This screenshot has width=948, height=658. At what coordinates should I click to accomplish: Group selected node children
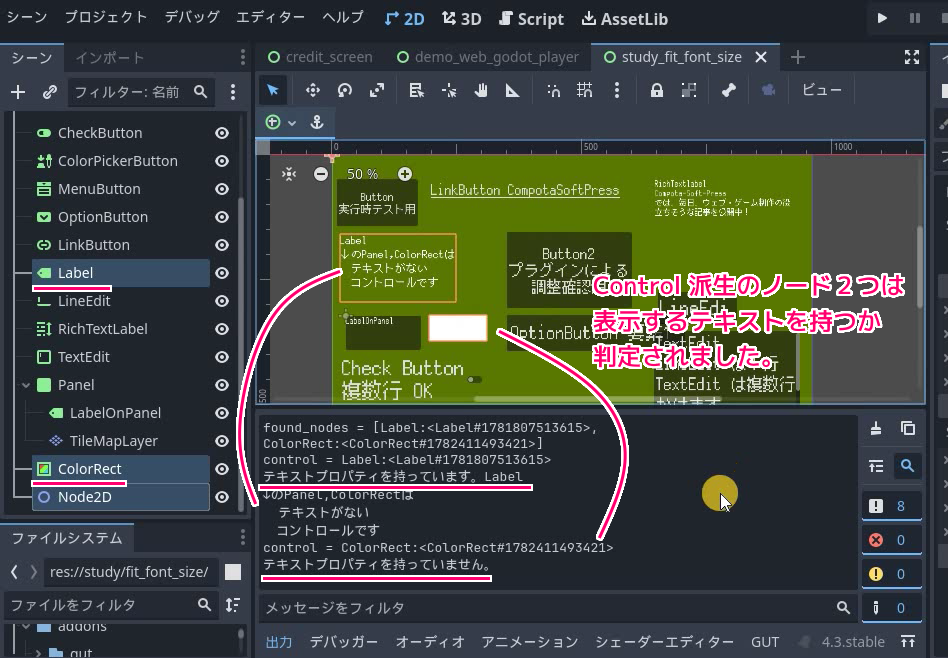click(x=689, y=91)
